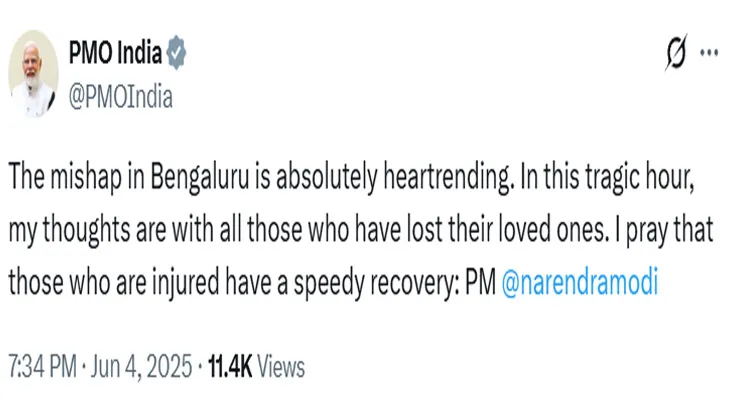Open the 11.4K view count
Viewport: 730px width, 400px height.
point(230,366)
